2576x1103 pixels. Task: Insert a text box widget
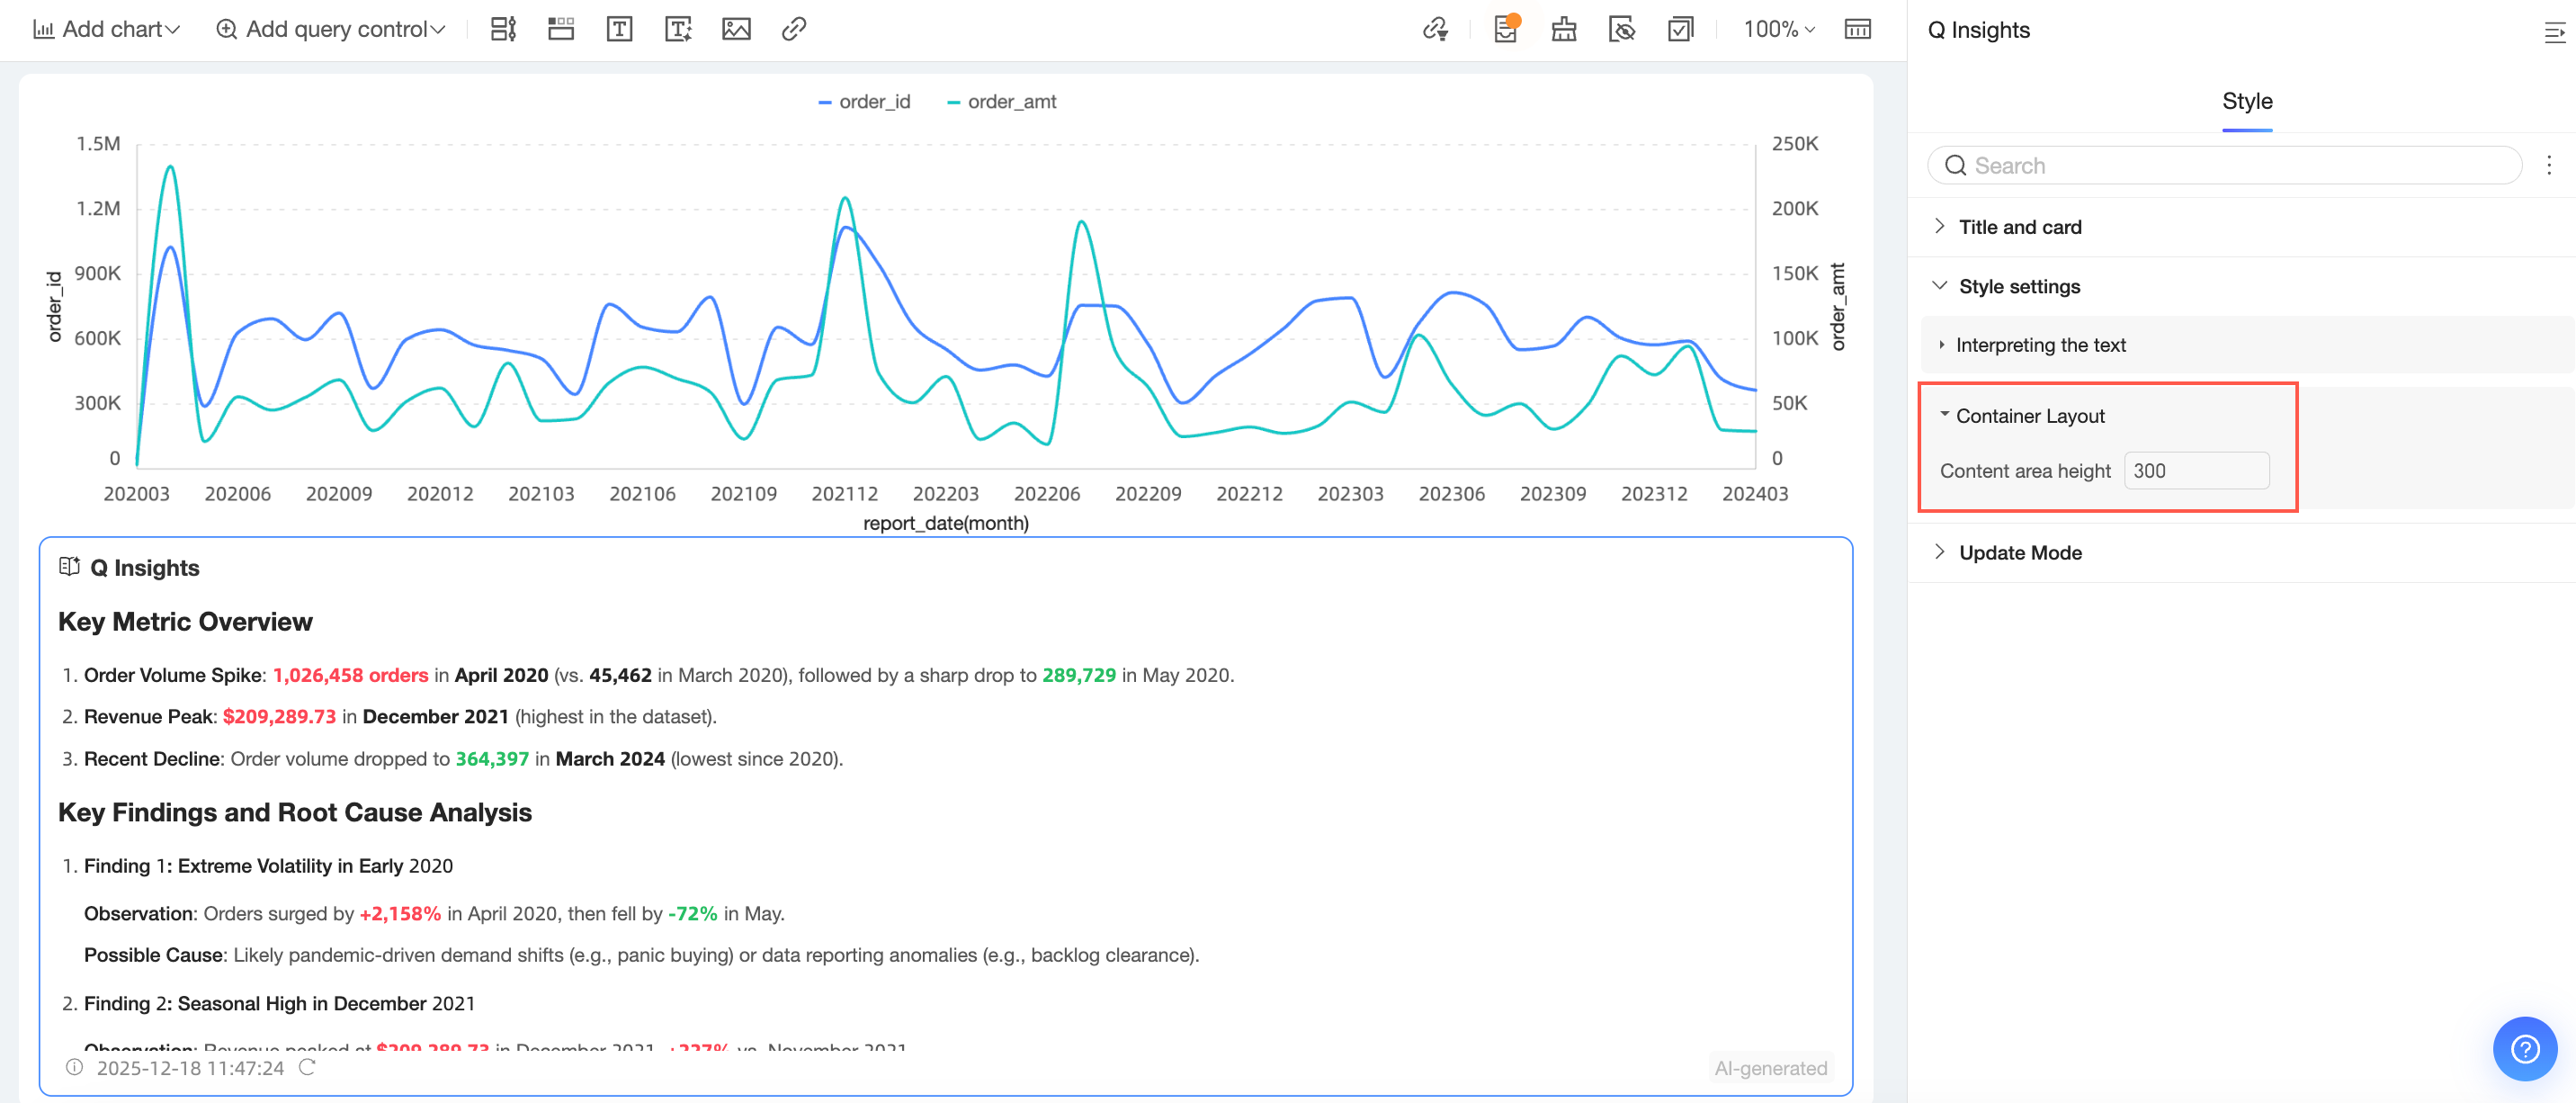(619, 29)
